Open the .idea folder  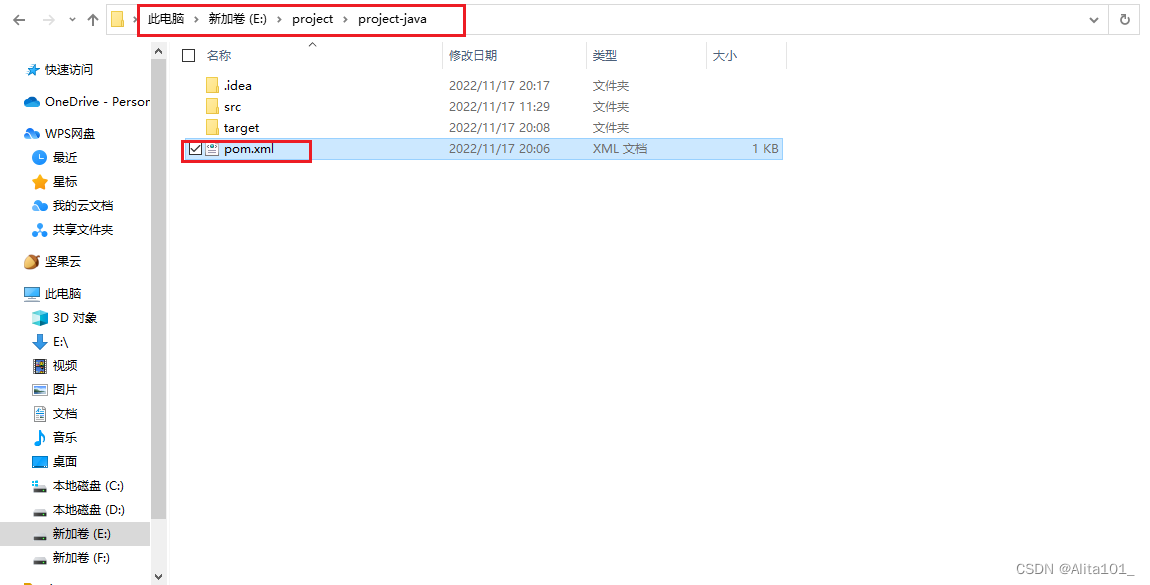click(237, 85)
